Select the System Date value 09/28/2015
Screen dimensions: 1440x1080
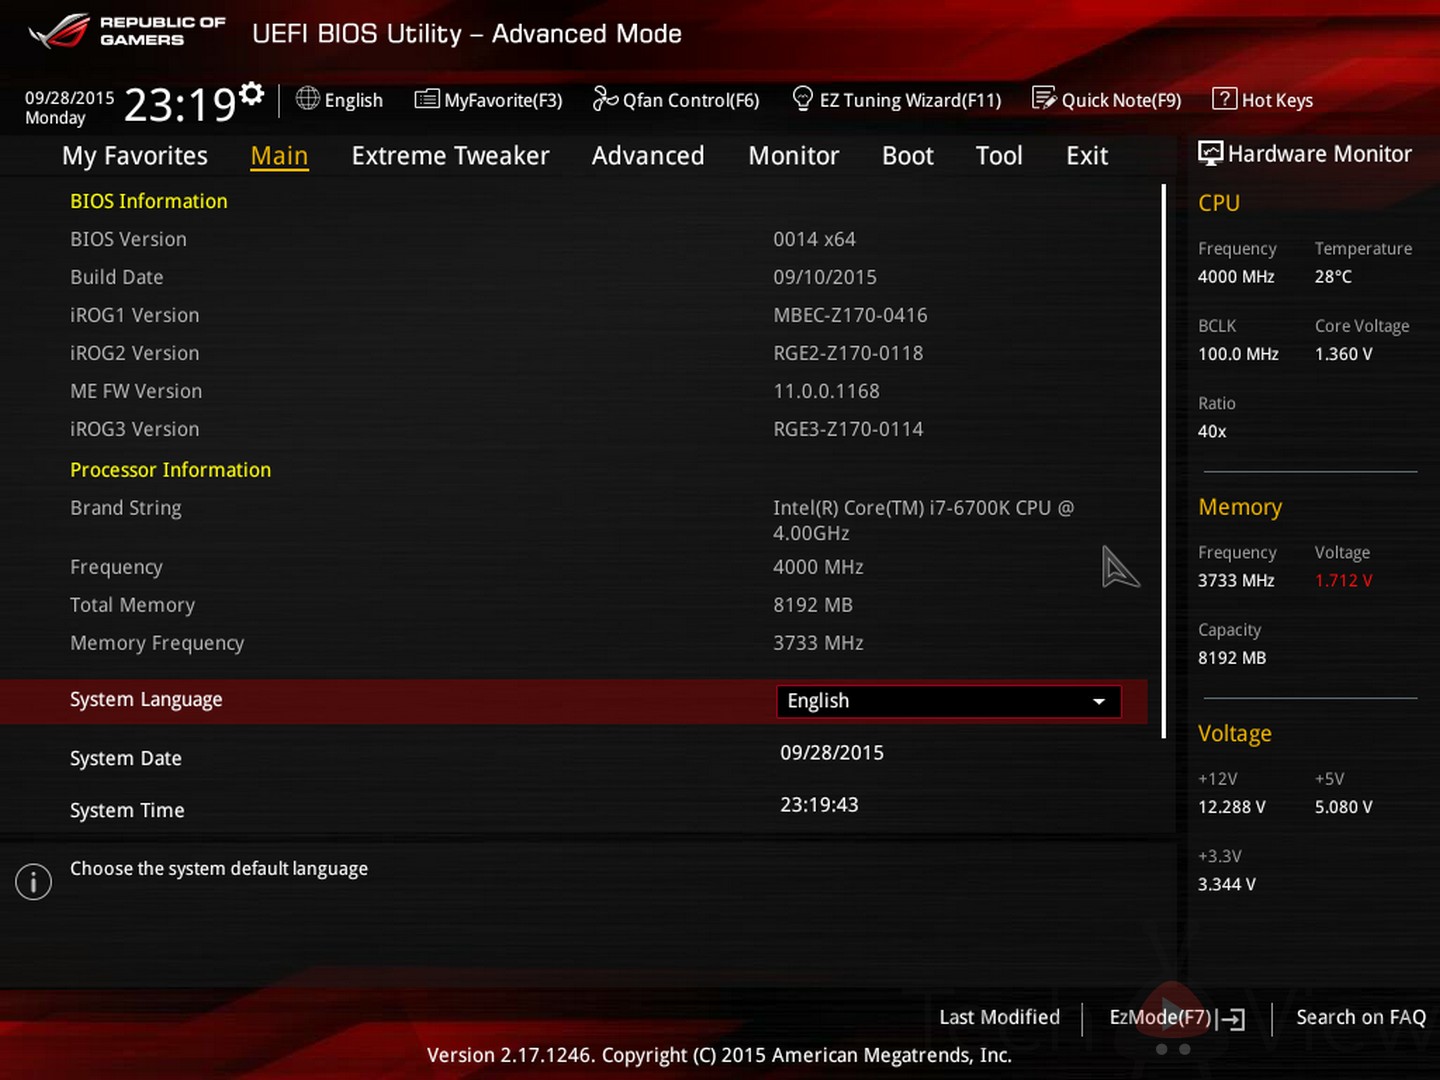coord(832,753)
